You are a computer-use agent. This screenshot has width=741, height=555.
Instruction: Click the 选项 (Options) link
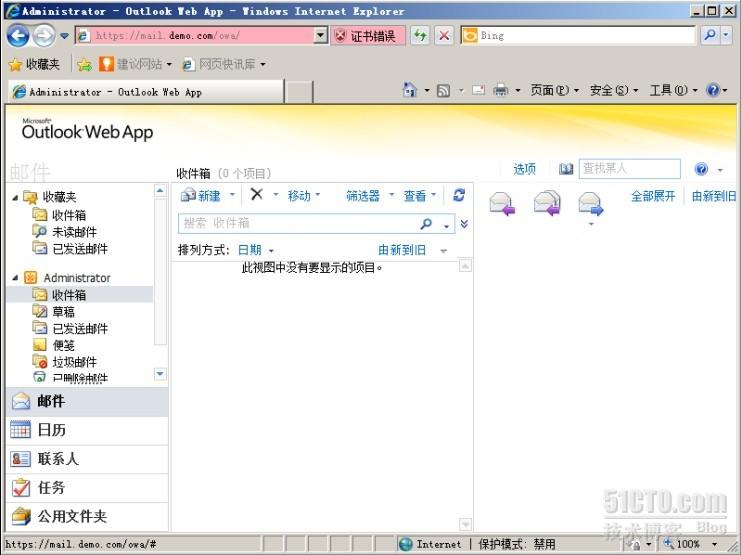(525, 169)
